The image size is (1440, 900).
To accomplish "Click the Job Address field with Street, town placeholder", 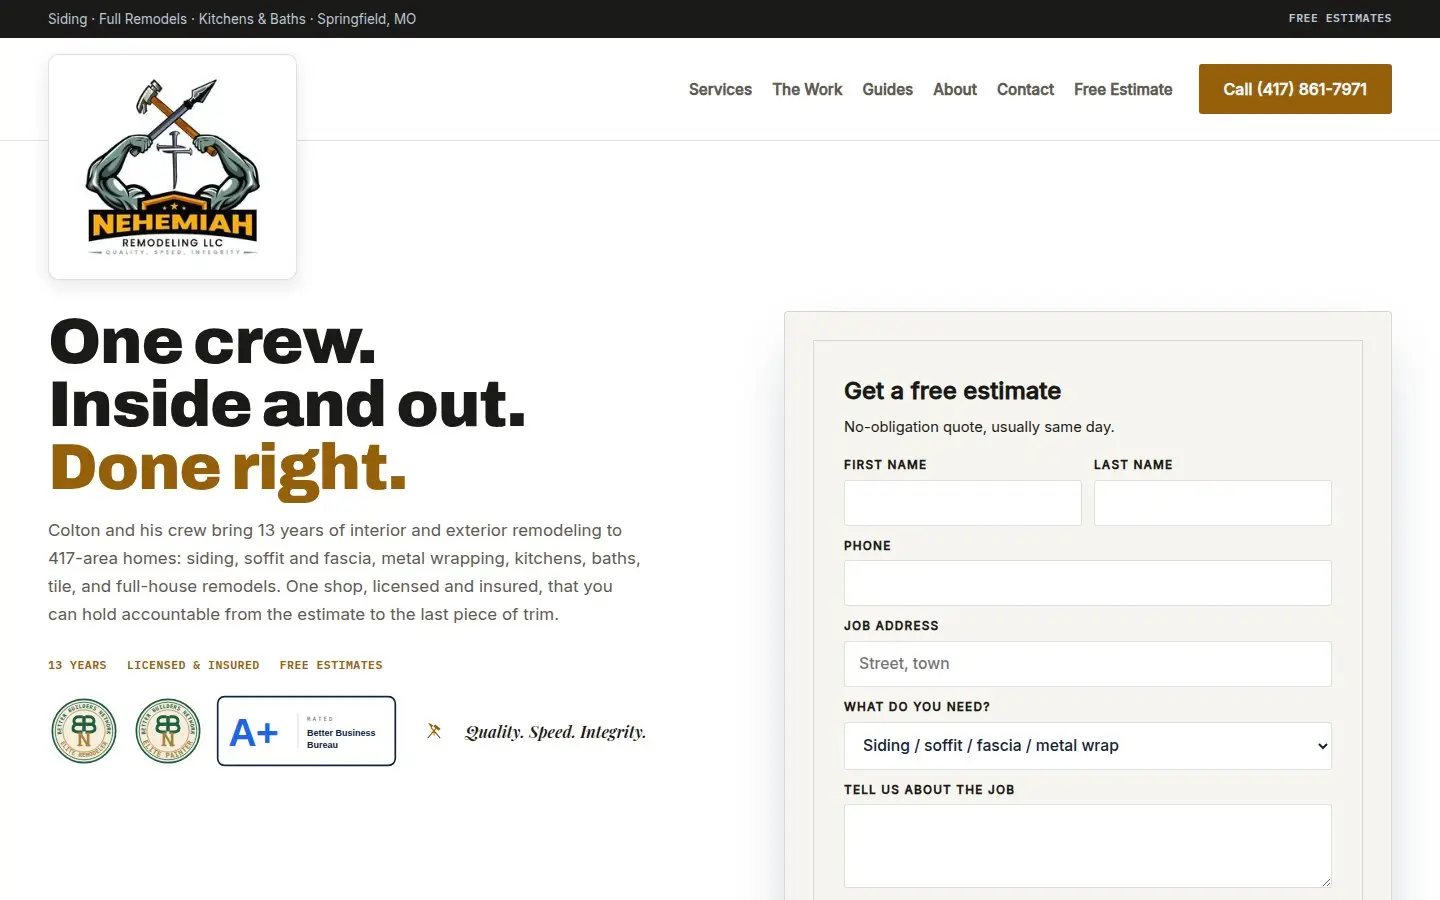I will (x=1088, y=664).
